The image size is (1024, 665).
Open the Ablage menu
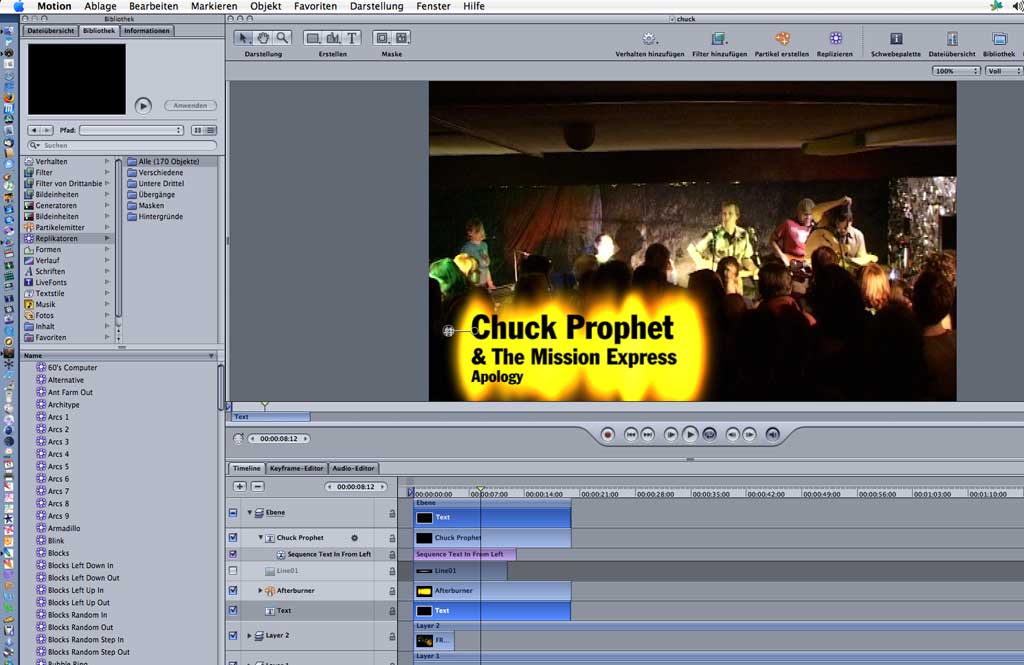100,6
